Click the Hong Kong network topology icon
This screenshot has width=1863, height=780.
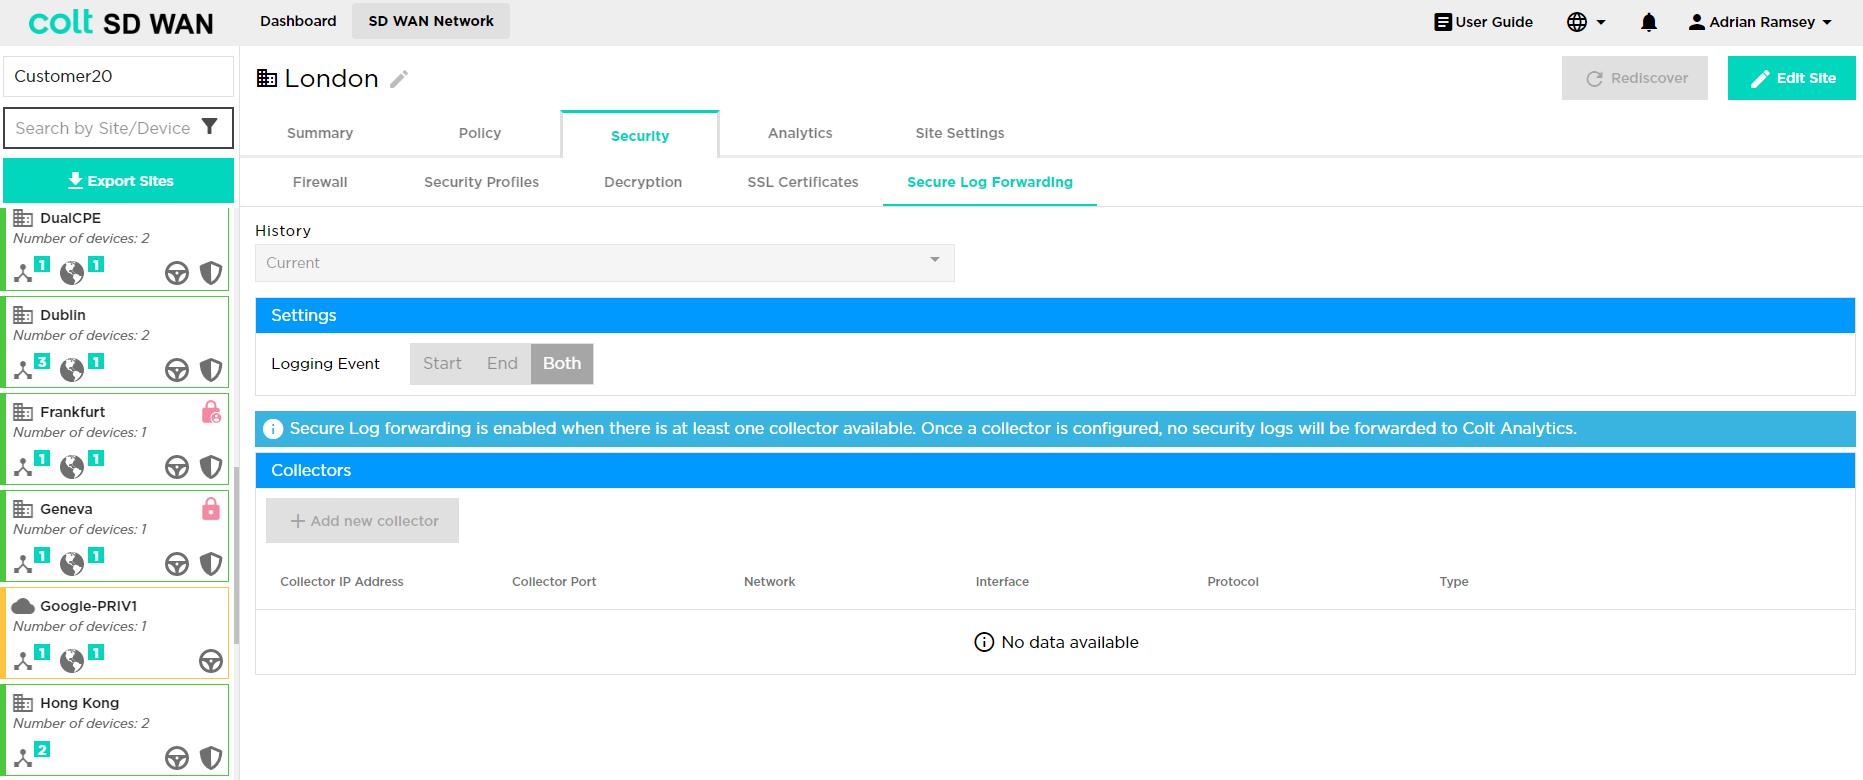(x=23, y=757)
